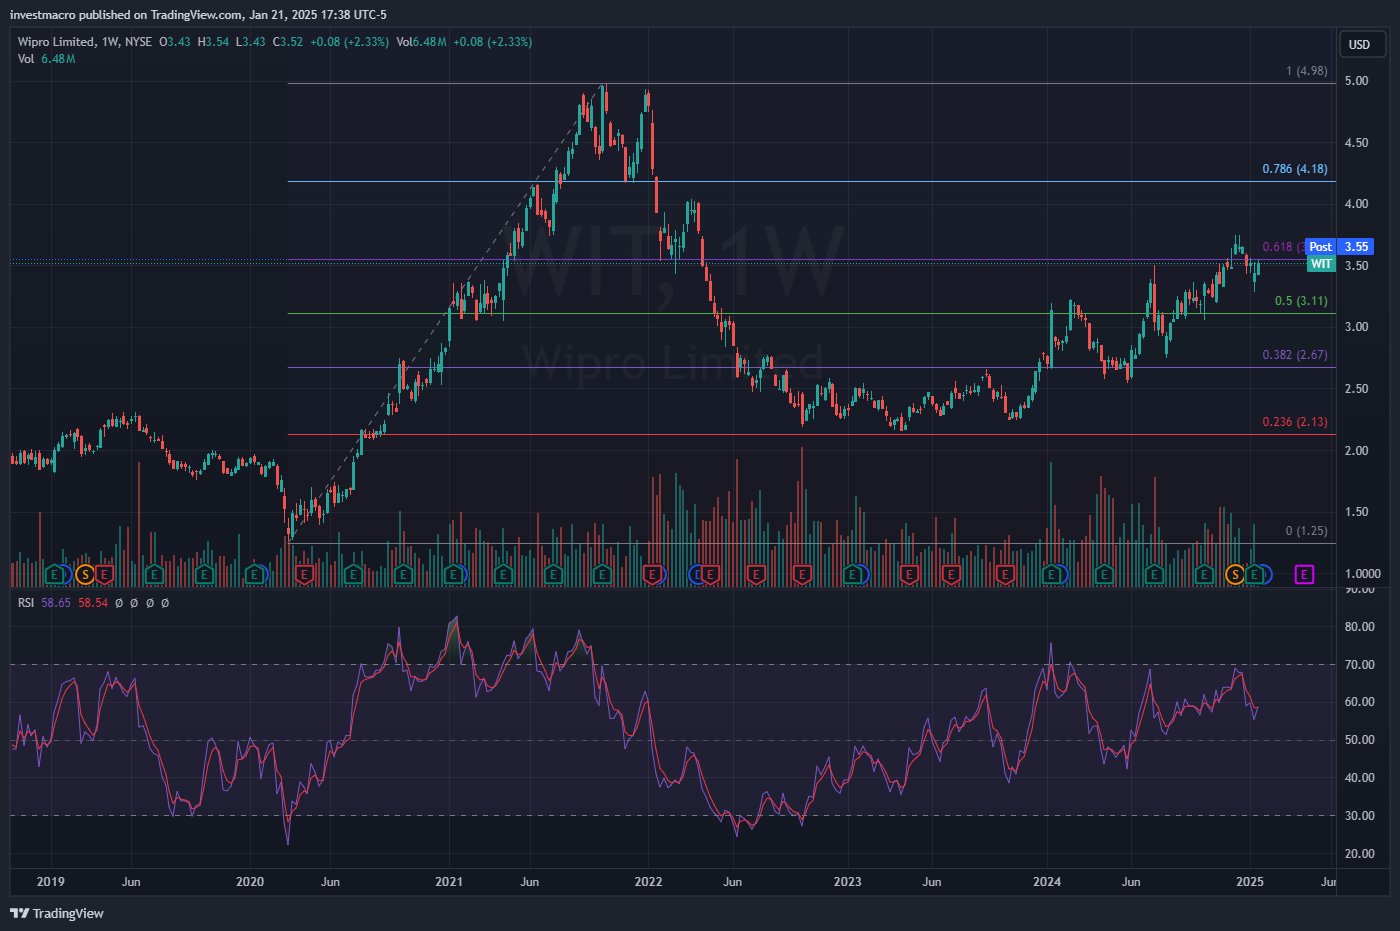Screen dimensions: 1400x931
Task: Click the 1.0000 price axis label
Action: (1363, 574)
